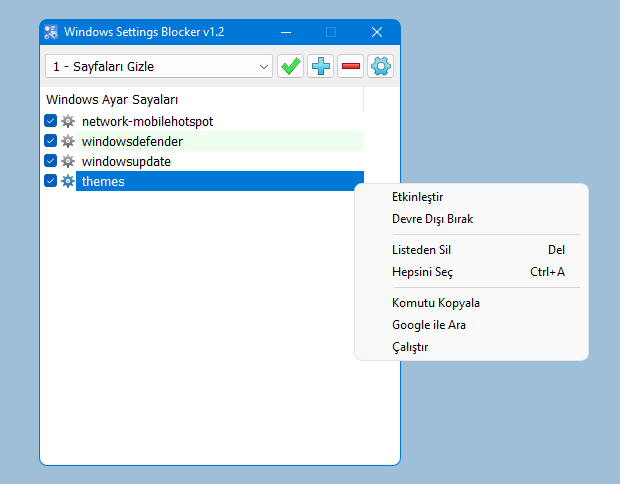Choose Etkinleştir from context menu
Screen dimensions: 620x484
click(471, 197)
